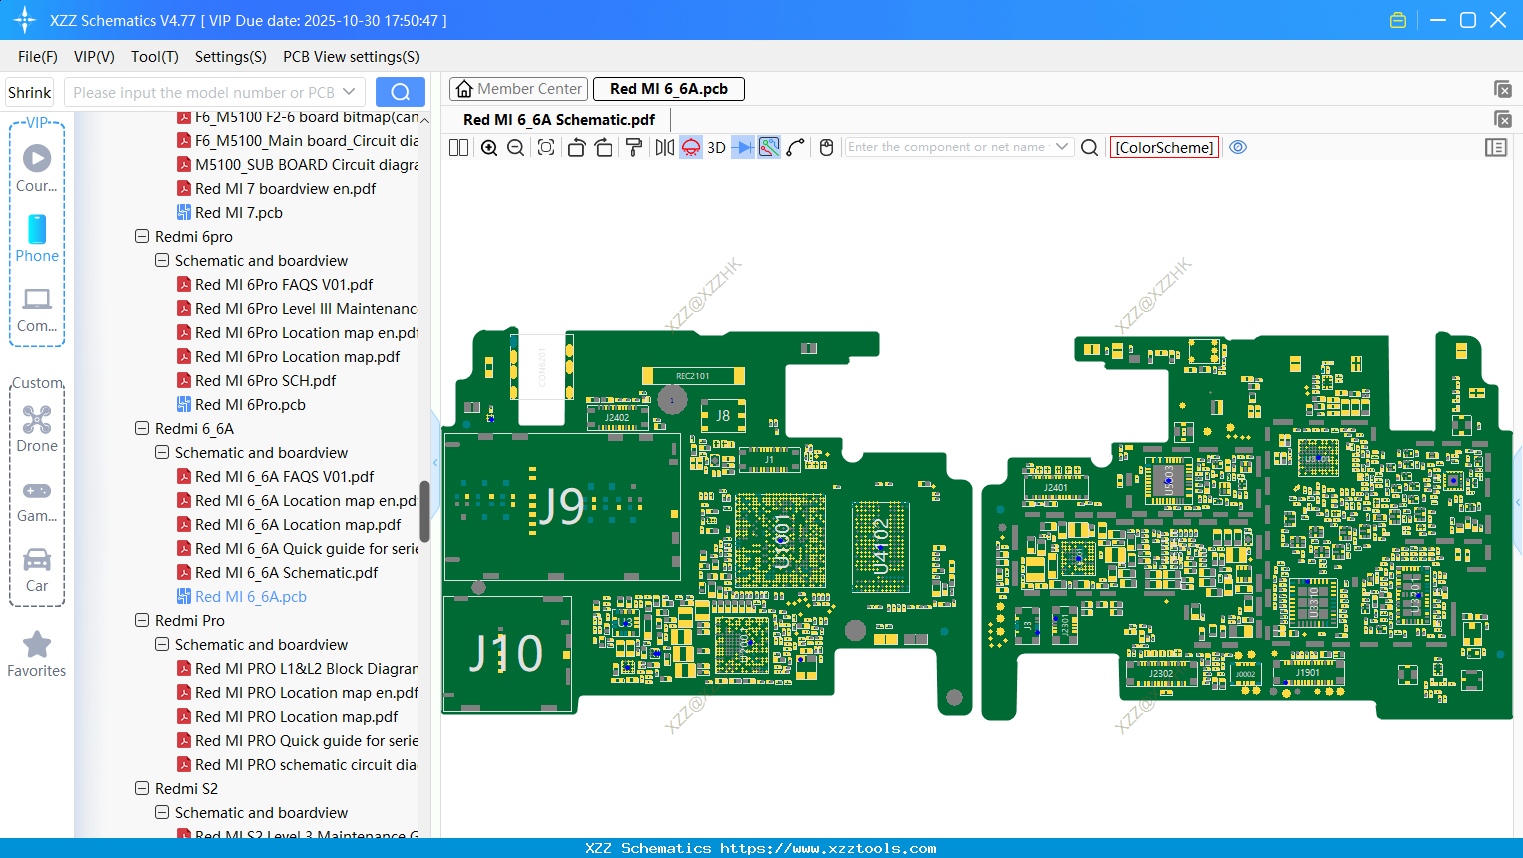Toggle the eye visibility icon
The width and height of the screenshot is (1523, 858).
(1238, 147)
